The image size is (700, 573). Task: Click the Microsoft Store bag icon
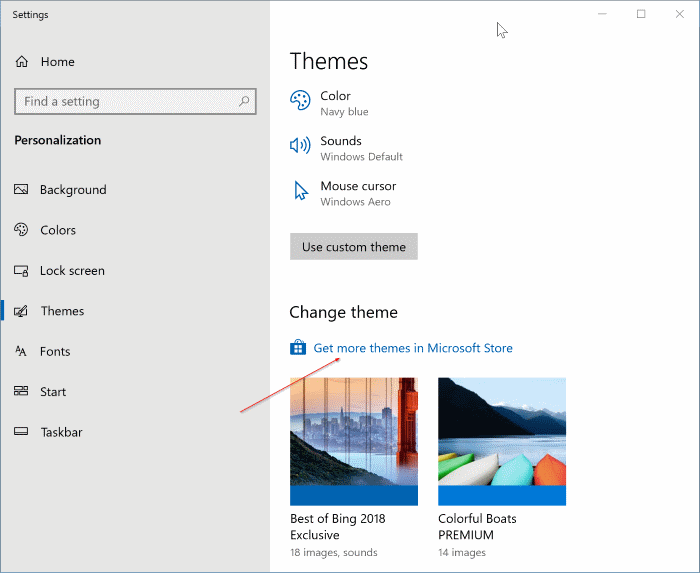(x=298, y=347)
